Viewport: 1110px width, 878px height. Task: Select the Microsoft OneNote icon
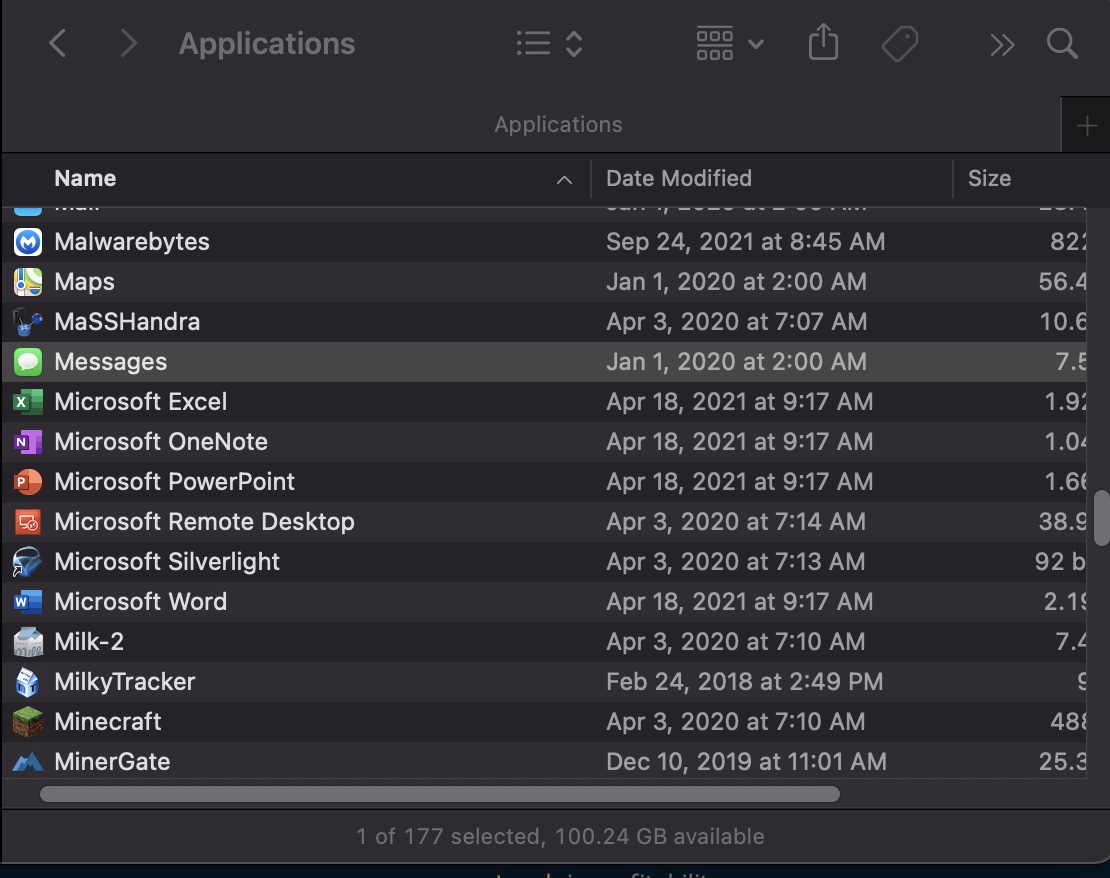coord(28,442)
